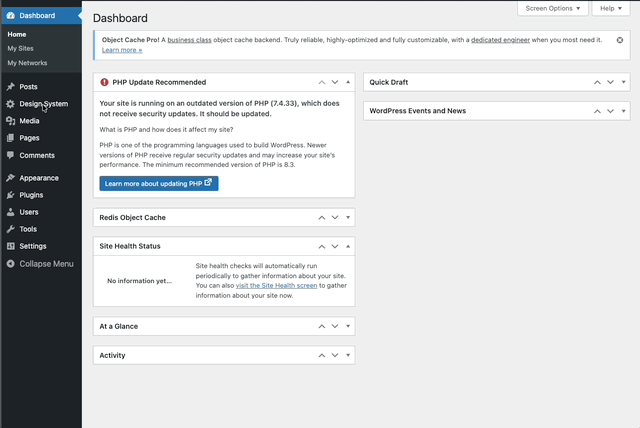
Task: Click the Pages icon in sidebar
Action: (10, 138)
